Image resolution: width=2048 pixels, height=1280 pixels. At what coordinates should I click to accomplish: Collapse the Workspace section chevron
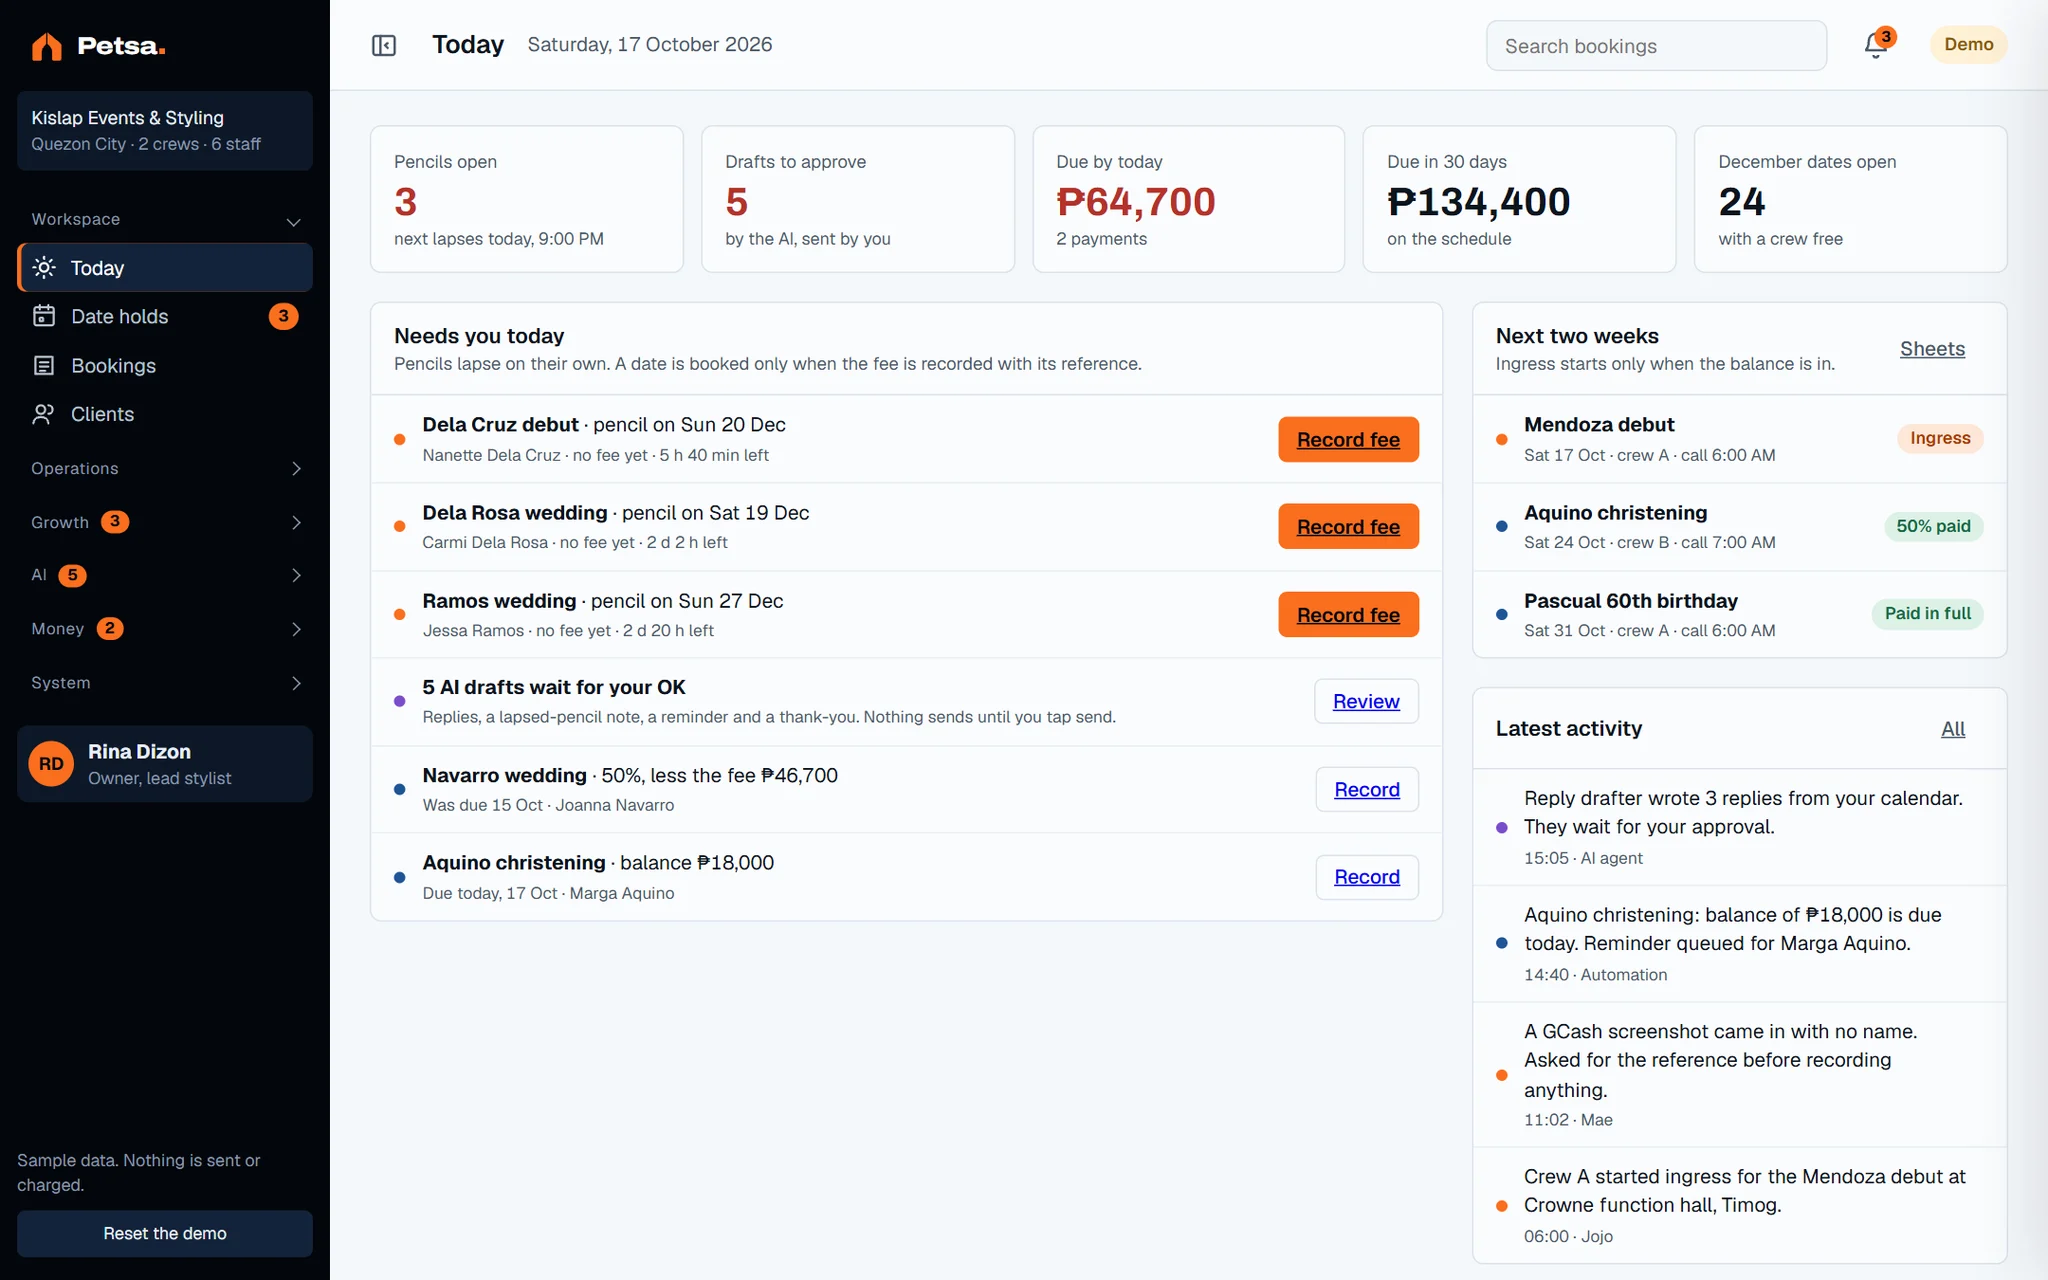pos(293,221)
